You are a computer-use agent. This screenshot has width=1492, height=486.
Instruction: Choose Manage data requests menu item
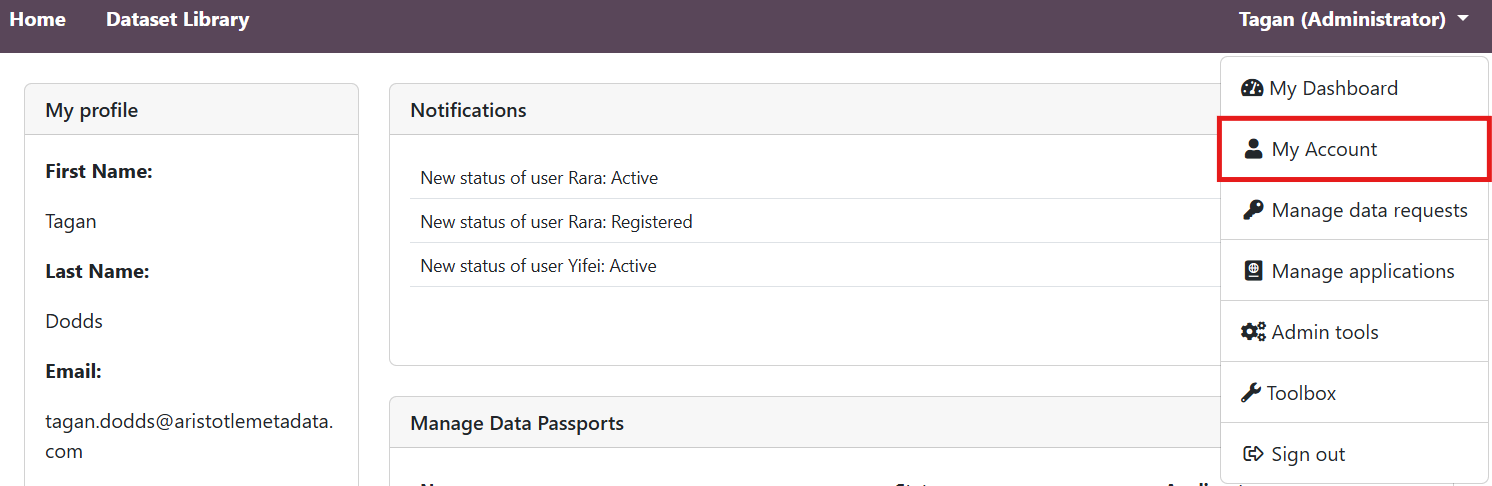click(x=1369, y=210)
